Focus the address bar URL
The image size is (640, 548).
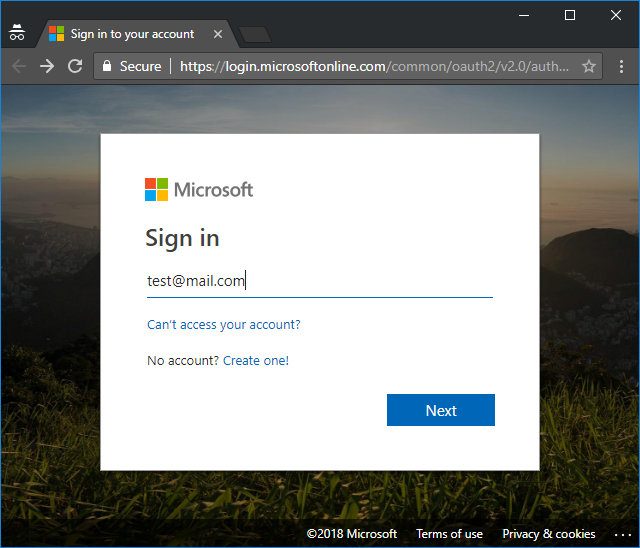(x=375, y=66)
